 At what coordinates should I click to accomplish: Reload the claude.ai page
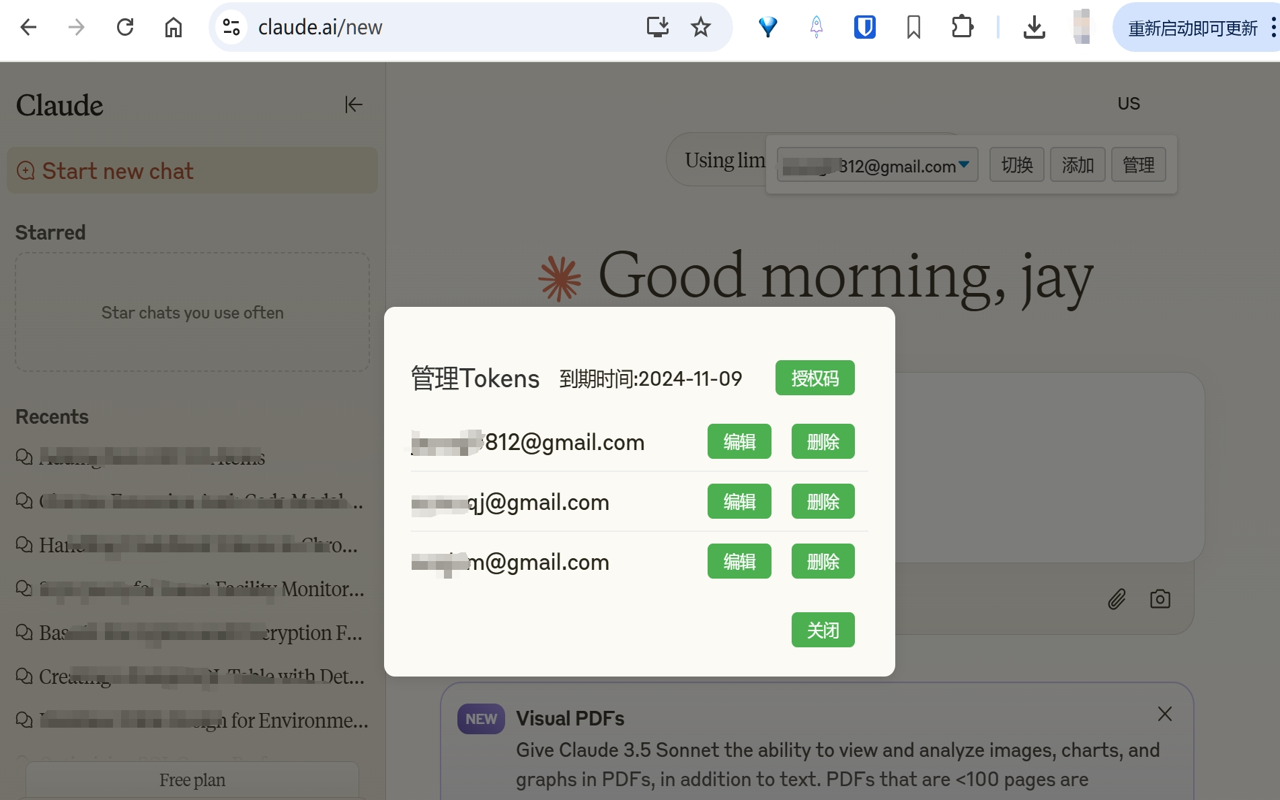125,27
